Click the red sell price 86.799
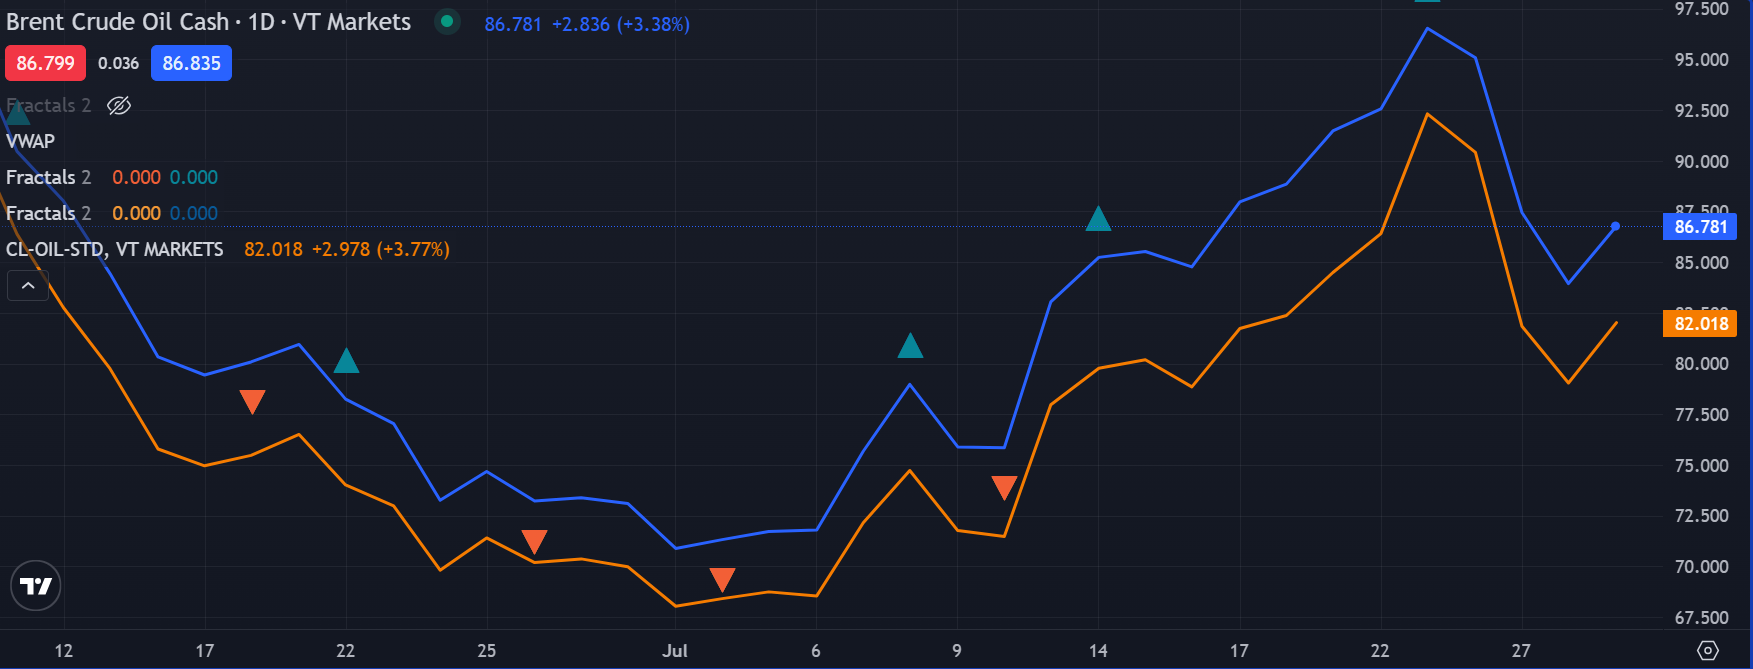The image size is (1753, 669). point(45,63)
